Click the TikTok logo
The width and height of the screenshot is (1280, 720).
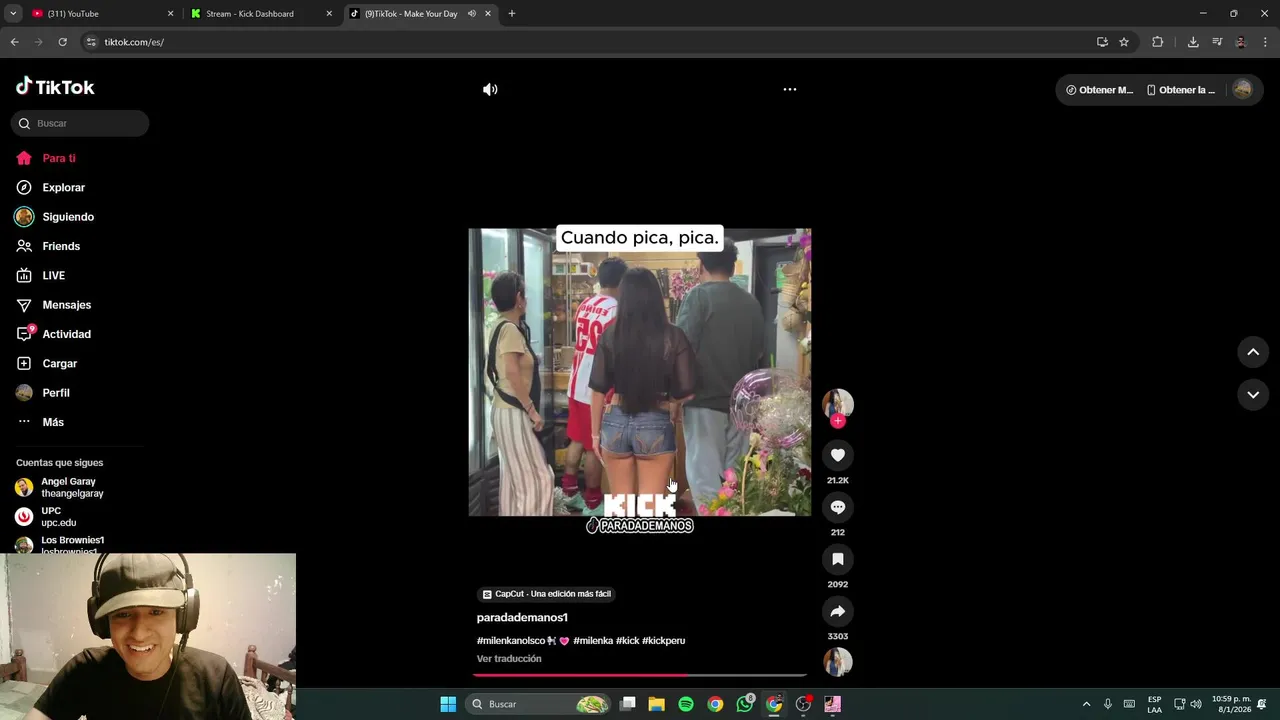55,87
